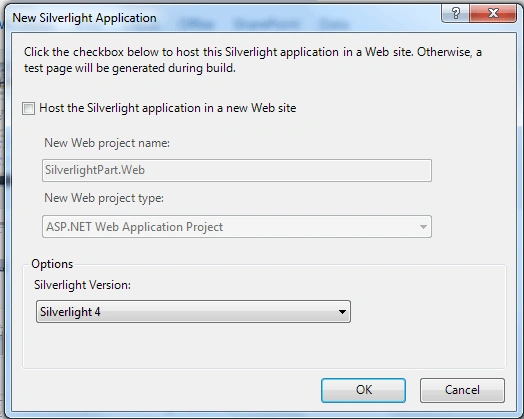Click the arrow on the Web project type dropdown
This screenshot has width=524, height=419.
[423, 227]
